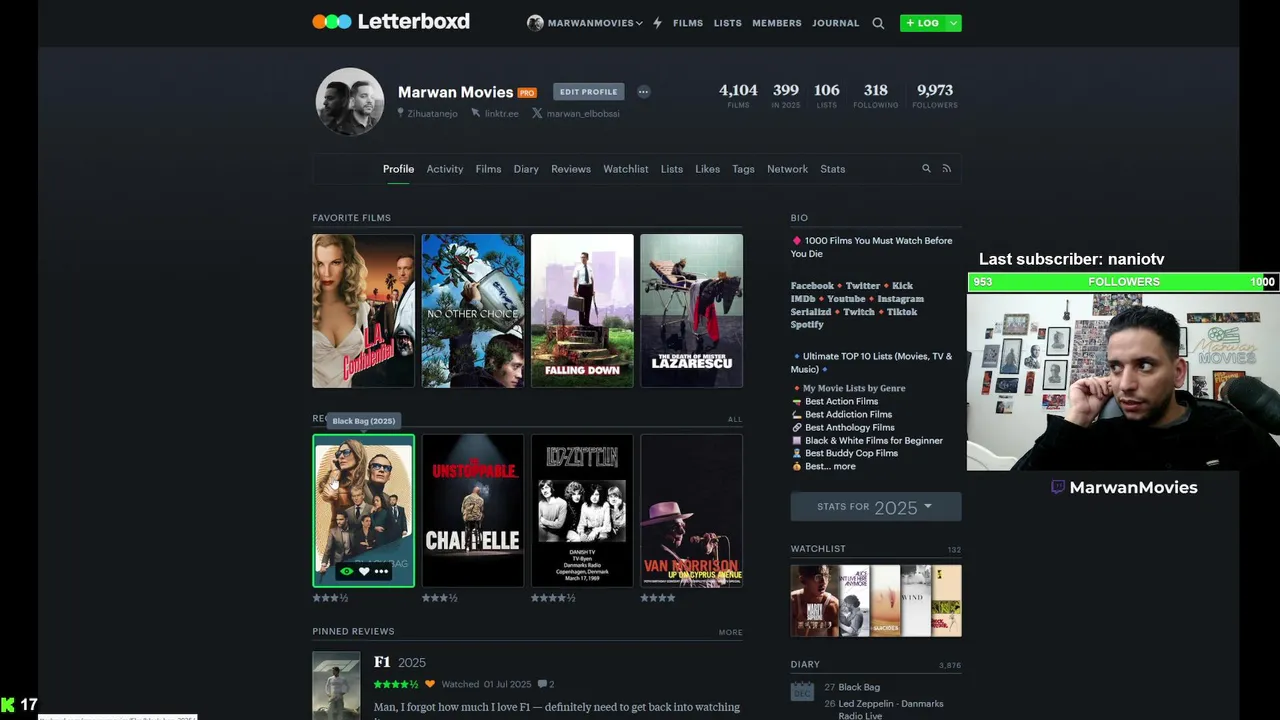Click the diary calendar icon
The width and height of the screenshot is (1280, 720).
(802, 691)
